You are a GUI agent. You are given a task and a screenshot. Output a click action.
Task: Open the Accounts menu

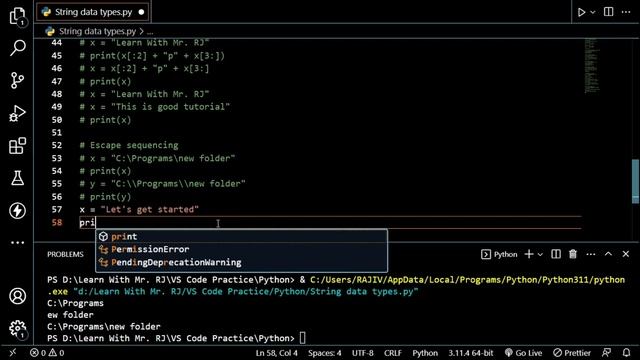point(17,296)
